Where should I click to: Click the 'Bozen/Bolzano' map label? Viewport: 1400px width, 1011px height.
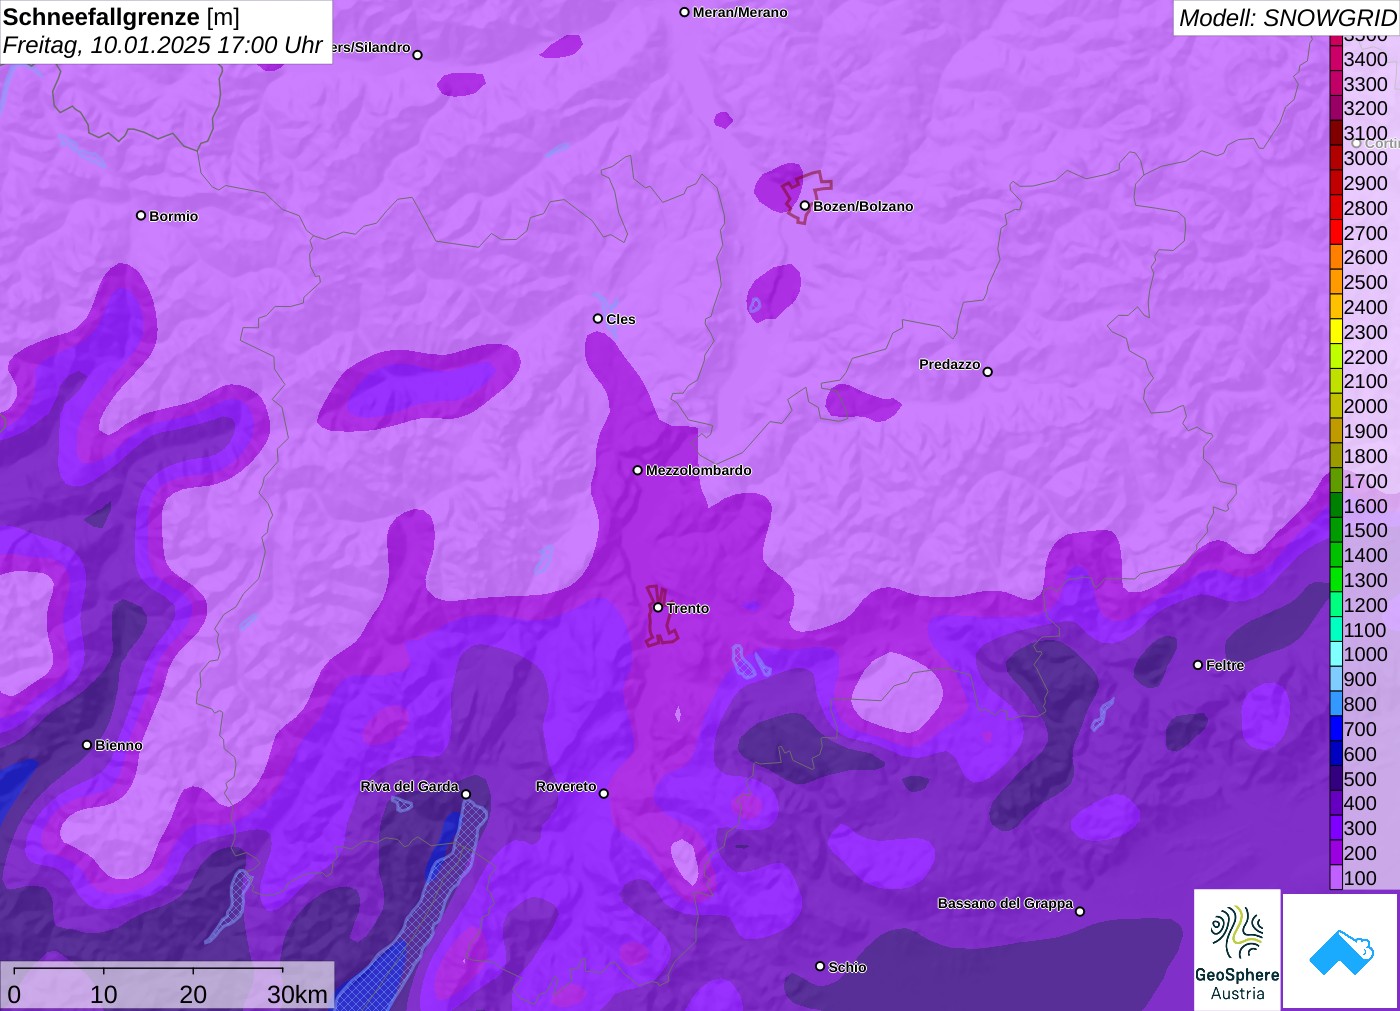[x=863, y=206]
